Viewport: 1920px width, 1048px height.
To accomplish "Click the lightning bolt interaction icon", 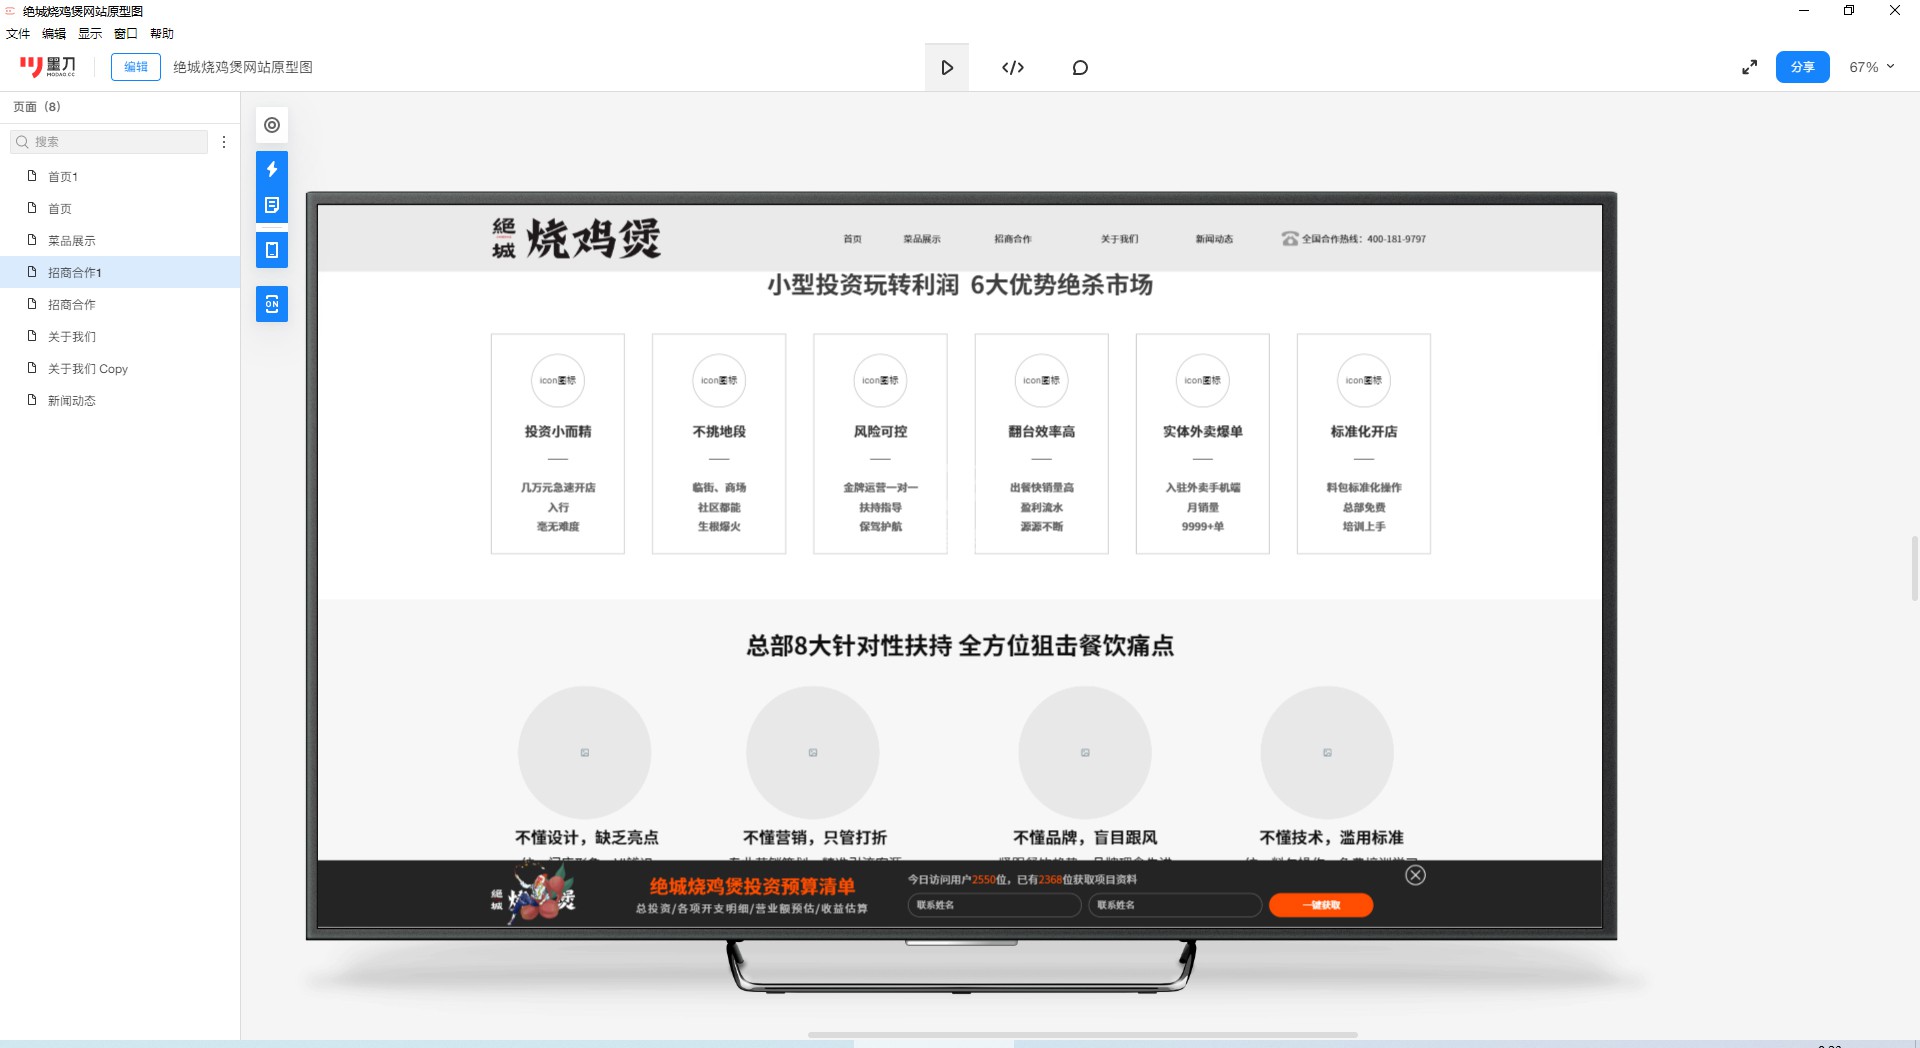I will click(272, 169).
